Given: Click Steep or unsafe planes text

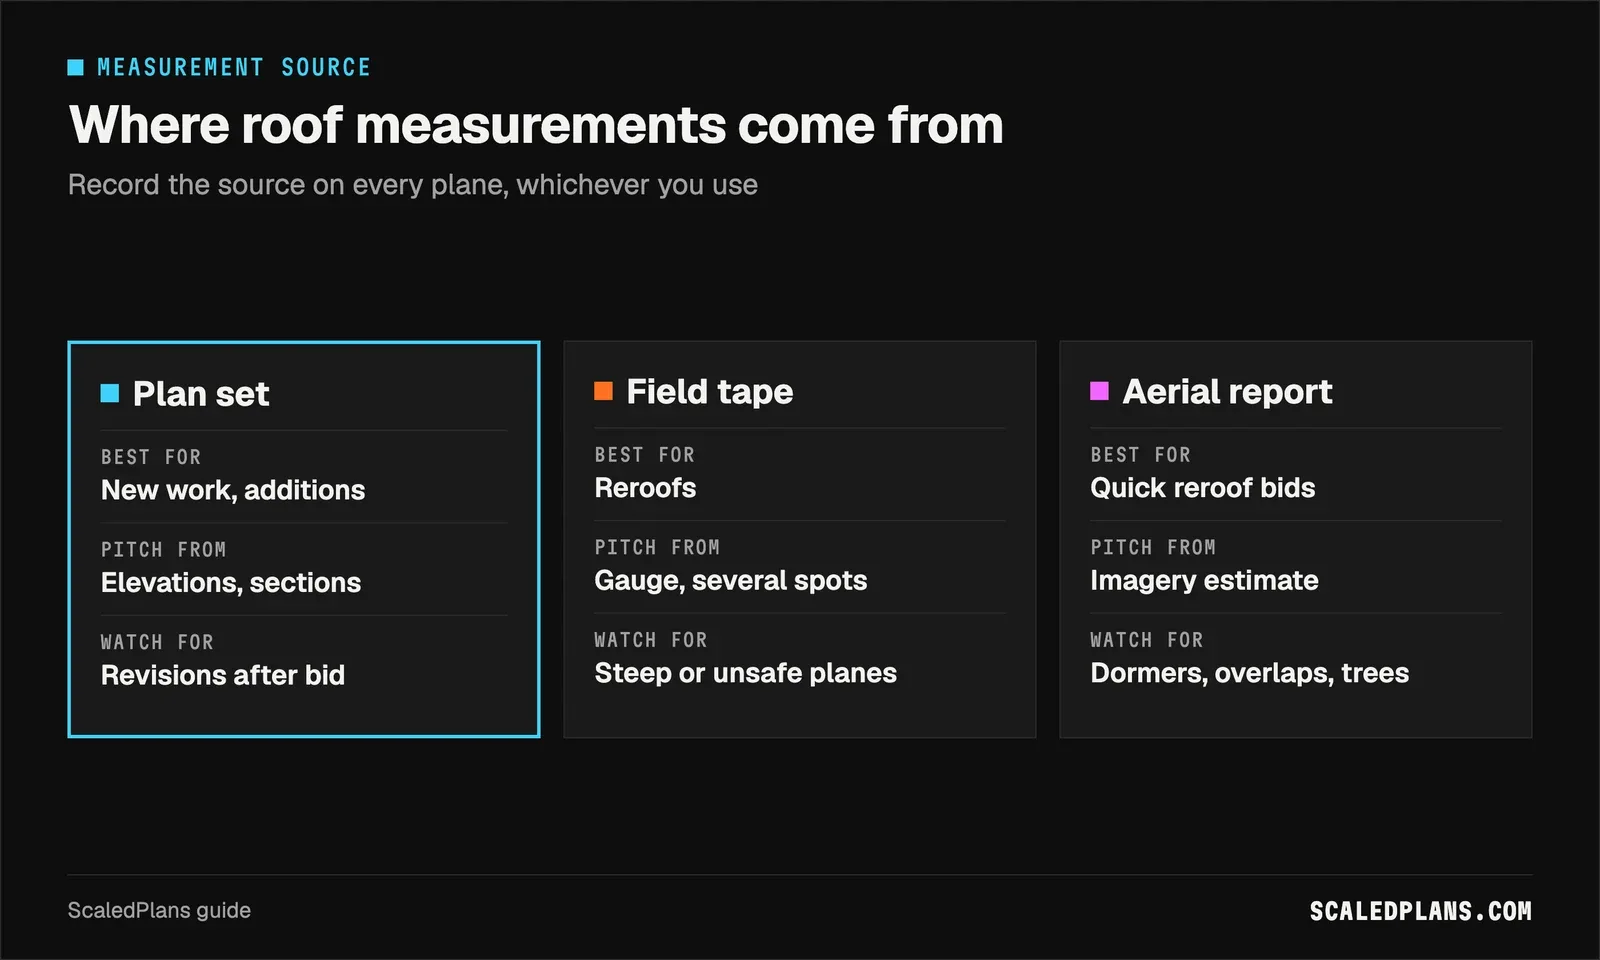Looking at the screenshot, I should pyautogui.click(x=746, y=673).
